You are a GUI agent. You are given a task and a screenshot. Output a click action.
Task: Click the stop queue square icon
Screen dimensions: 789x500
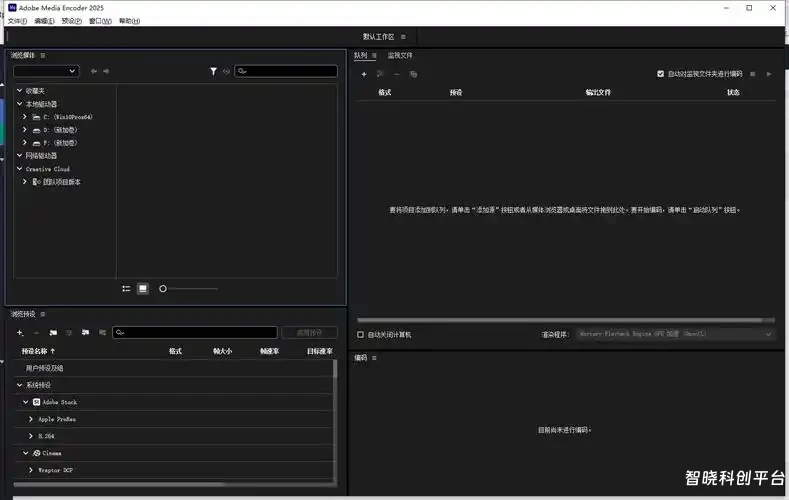pos(753,74)
